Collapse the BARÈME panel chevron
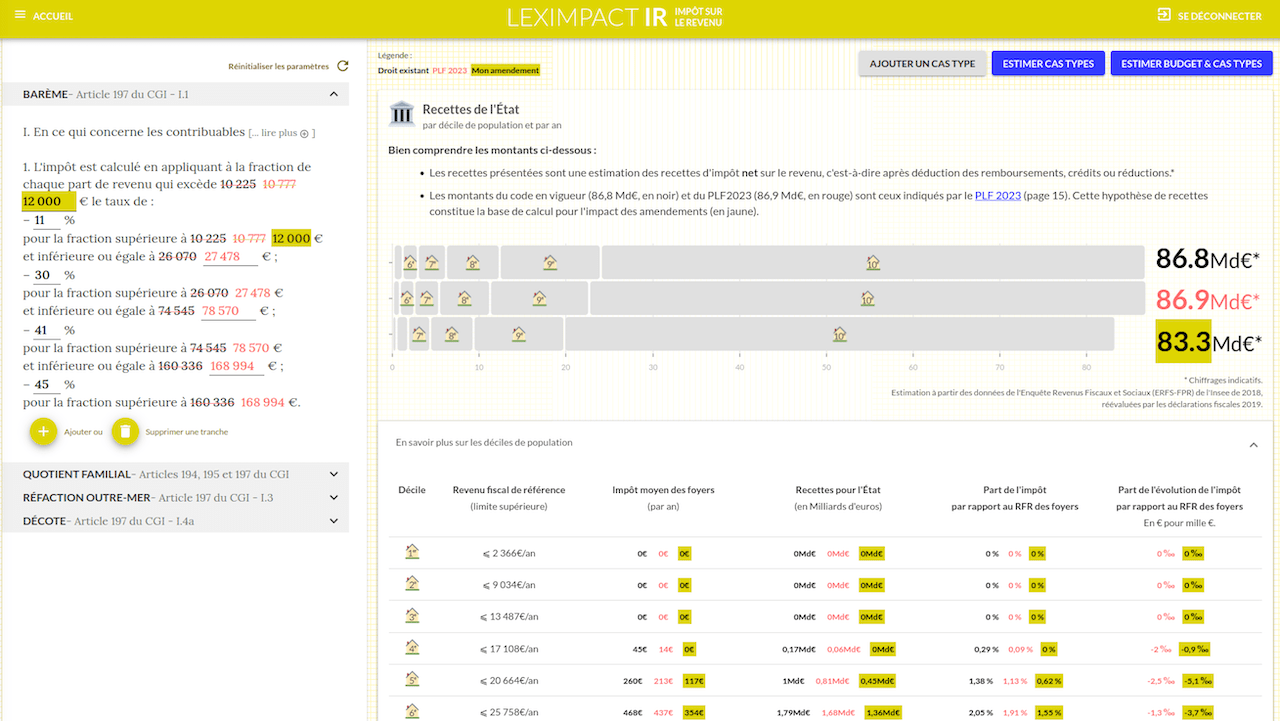 pyautogui.click(x=334, y=92)
